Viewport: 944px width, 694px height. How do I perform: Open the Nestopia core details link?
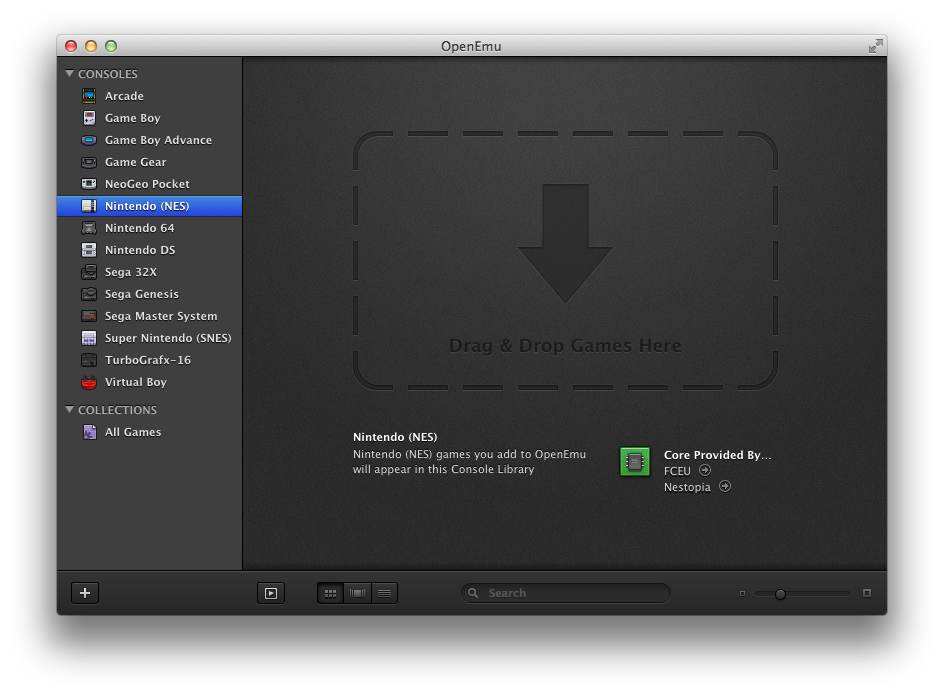724,487
